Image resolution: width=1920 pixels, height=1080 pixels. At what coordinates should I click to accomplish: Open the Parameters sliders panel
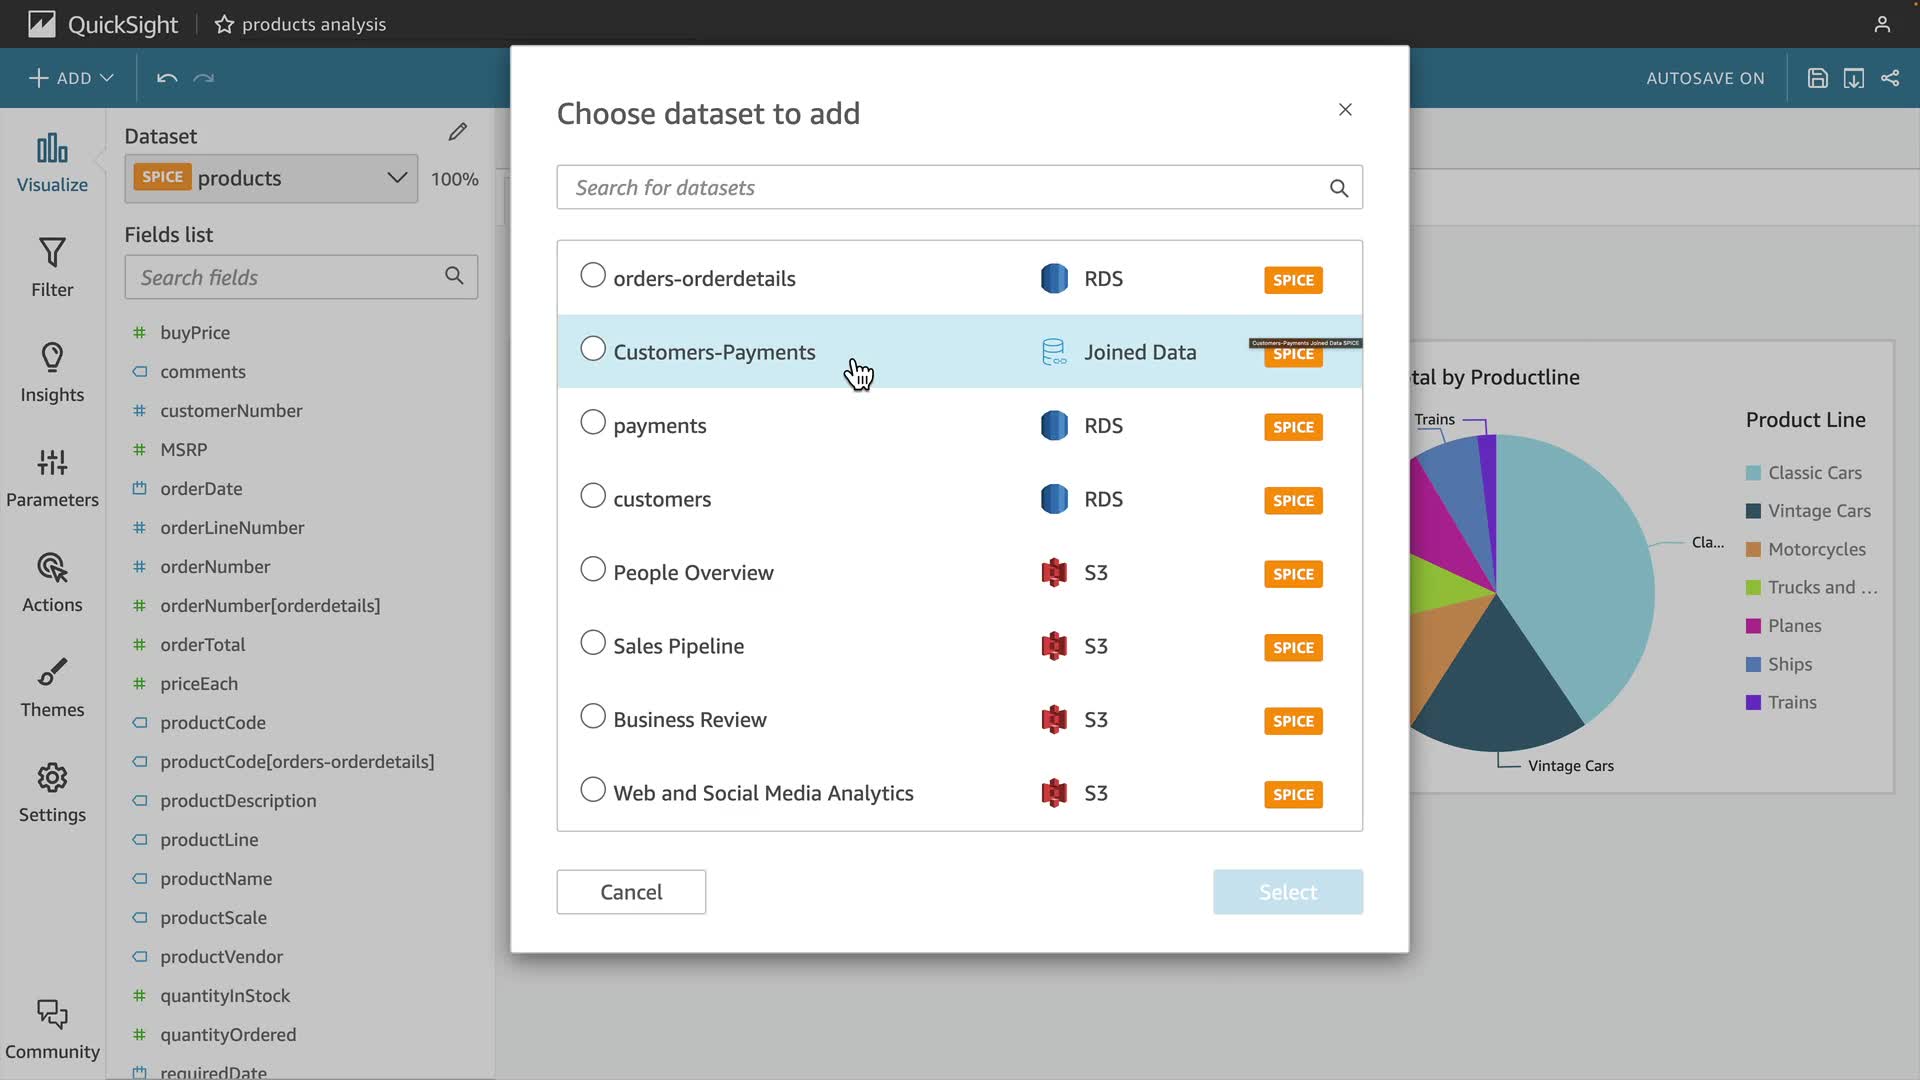point(52,477)
